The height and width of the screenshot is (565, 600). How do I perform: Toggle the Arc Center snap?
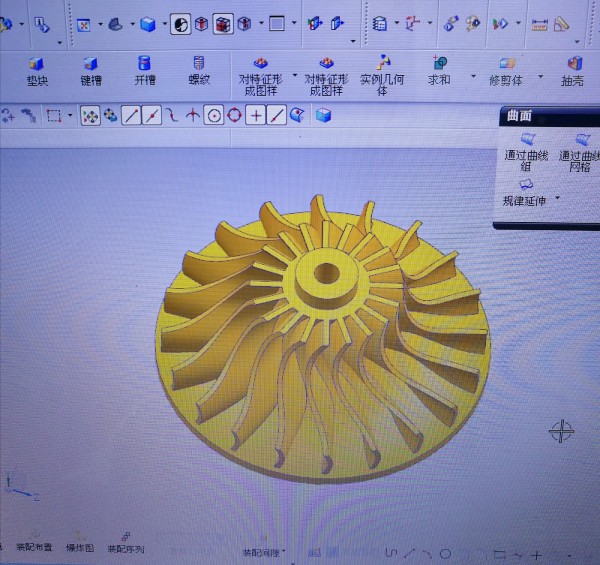coord(214,115)
